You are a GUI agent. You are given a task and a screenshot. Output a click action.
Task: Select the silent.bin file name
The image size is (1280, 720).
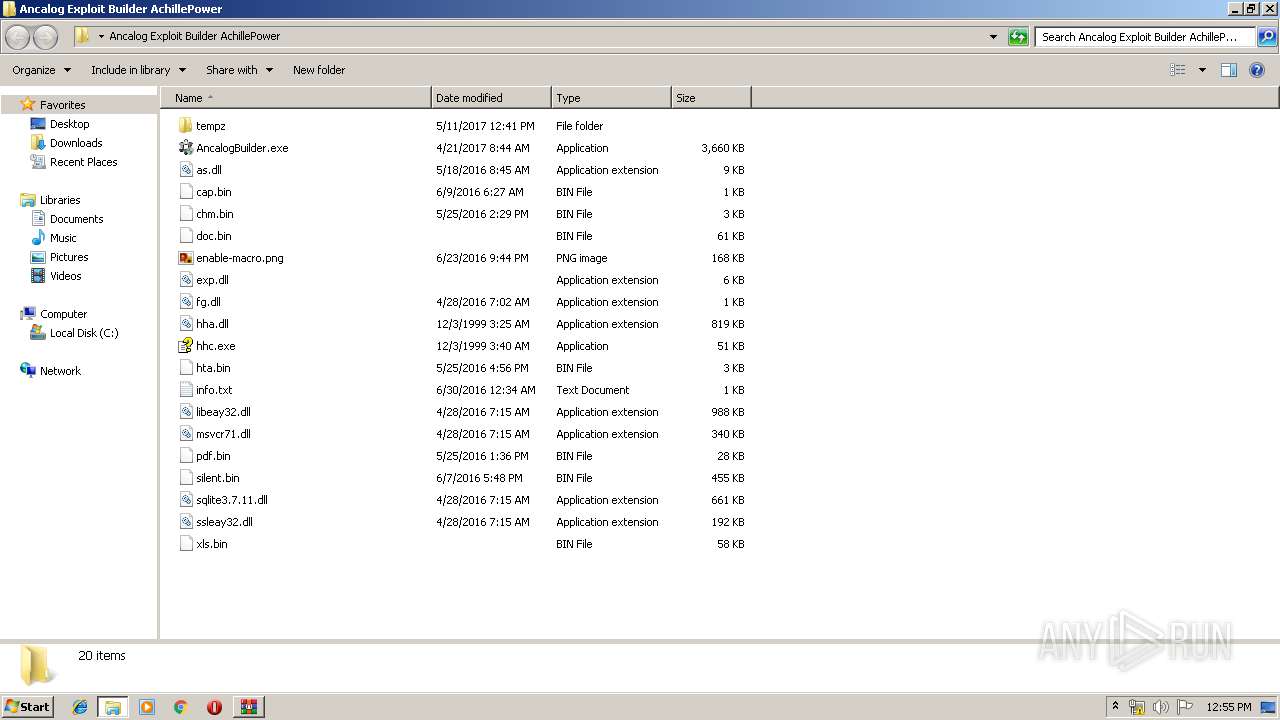pyautogui.click(x=217, y=478)
